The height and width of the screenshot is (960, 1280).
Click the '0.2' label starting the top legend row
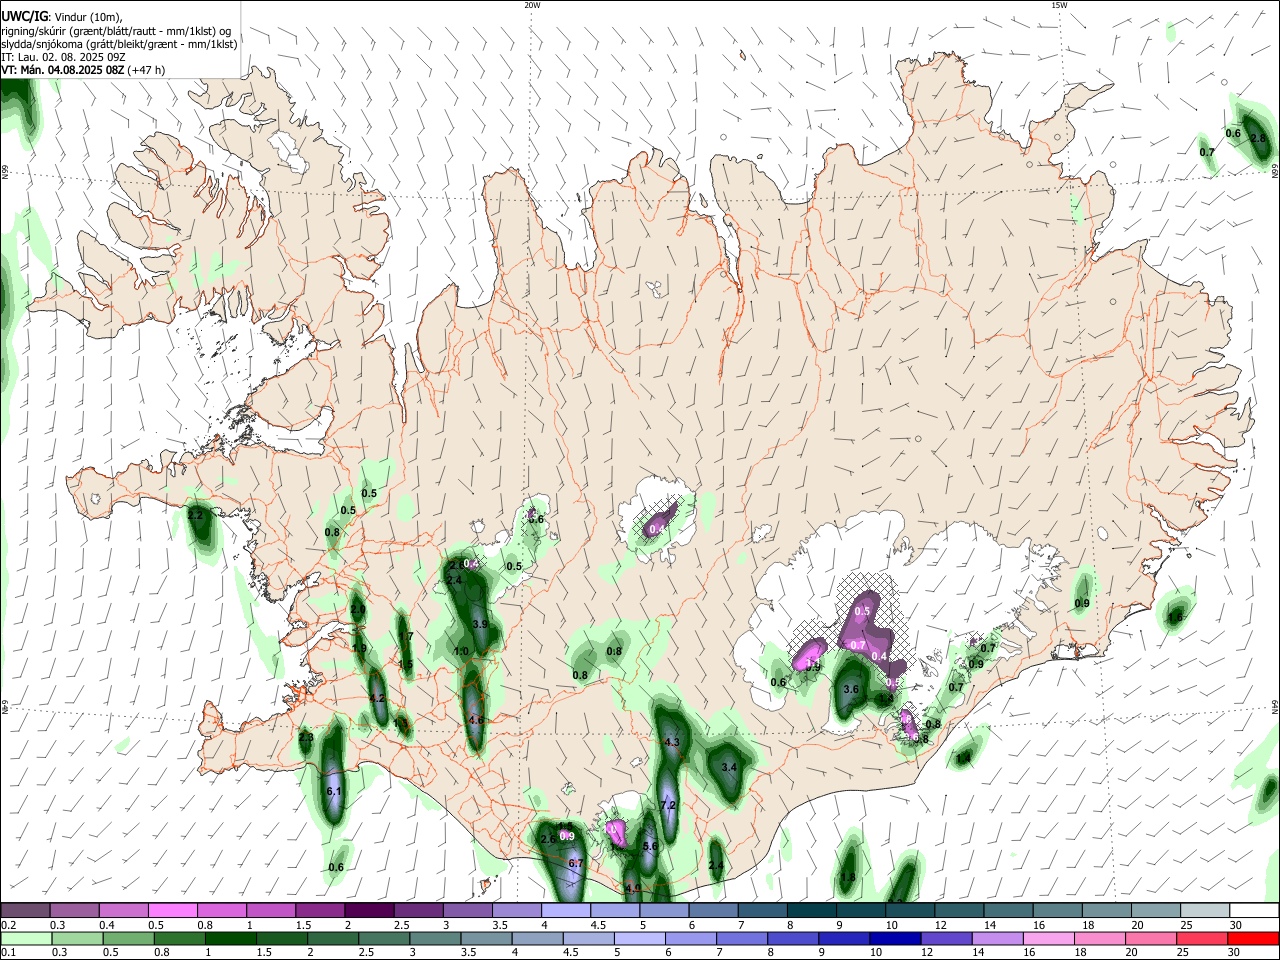coord(9,925)
